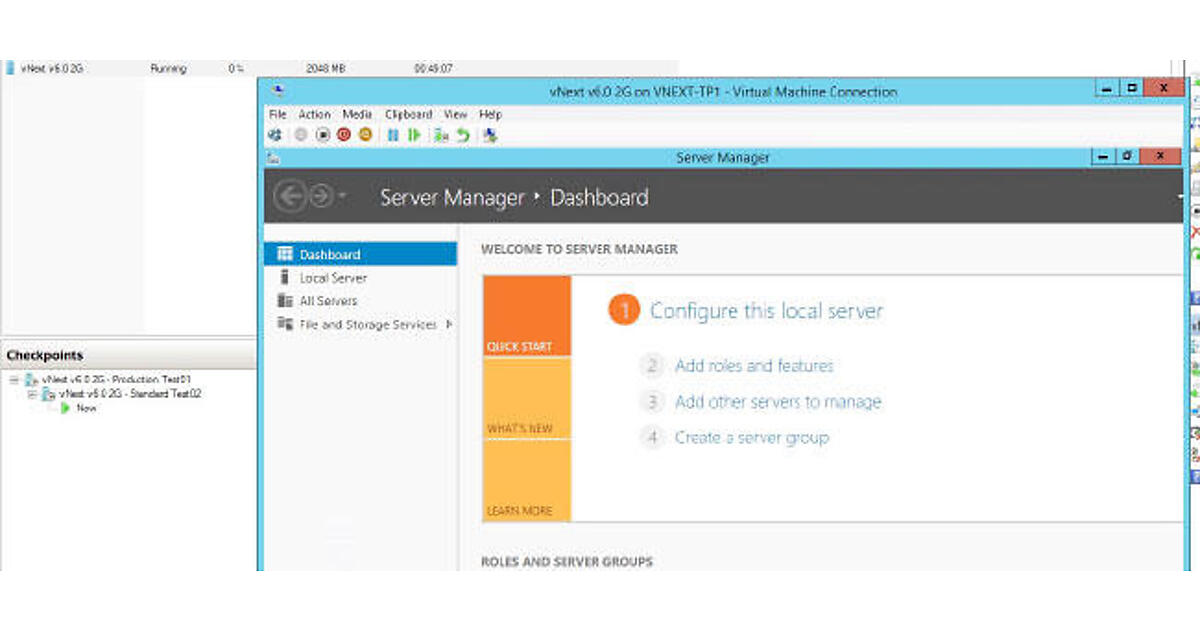Click the VM Connection window title icon

coord(277,90)
